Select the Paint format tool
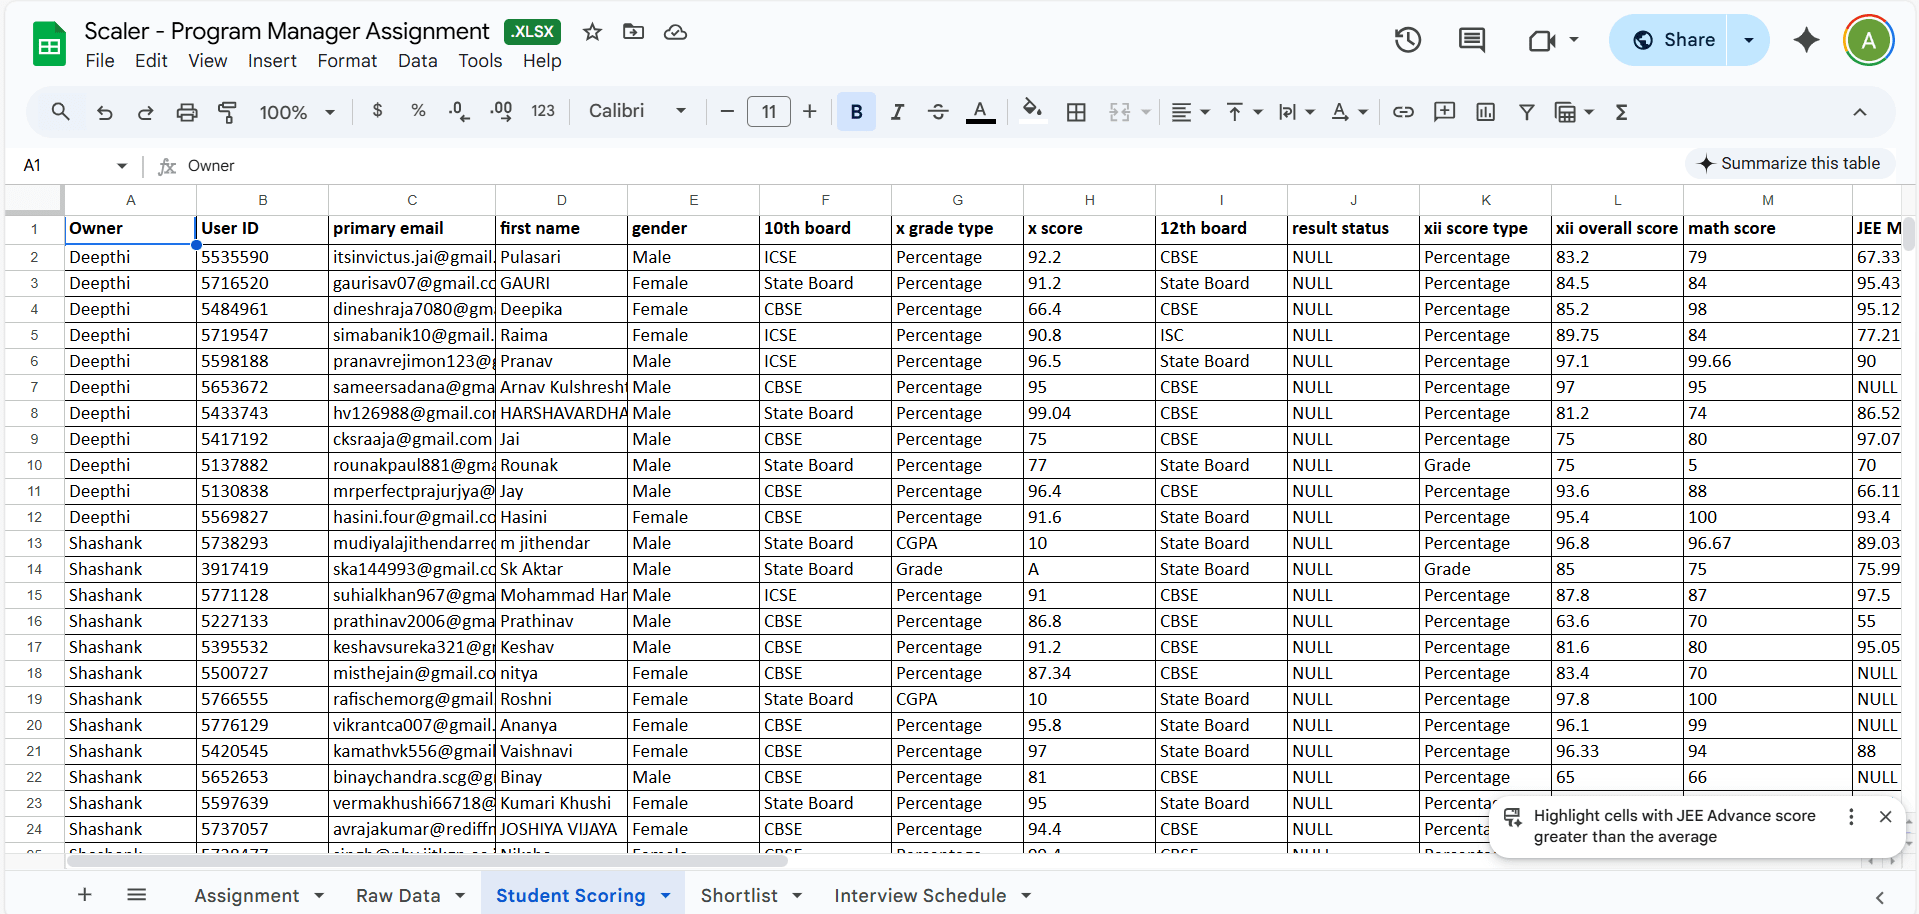 [227, 112]
